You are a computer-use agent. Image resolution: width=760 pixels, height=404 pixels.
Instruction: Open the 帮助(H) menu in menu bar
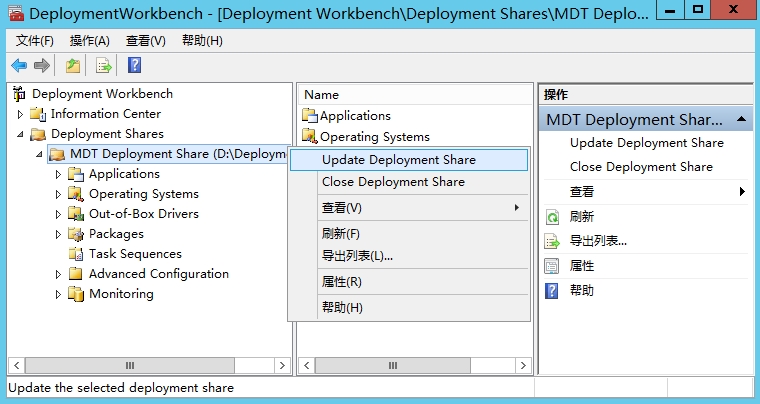202,41
